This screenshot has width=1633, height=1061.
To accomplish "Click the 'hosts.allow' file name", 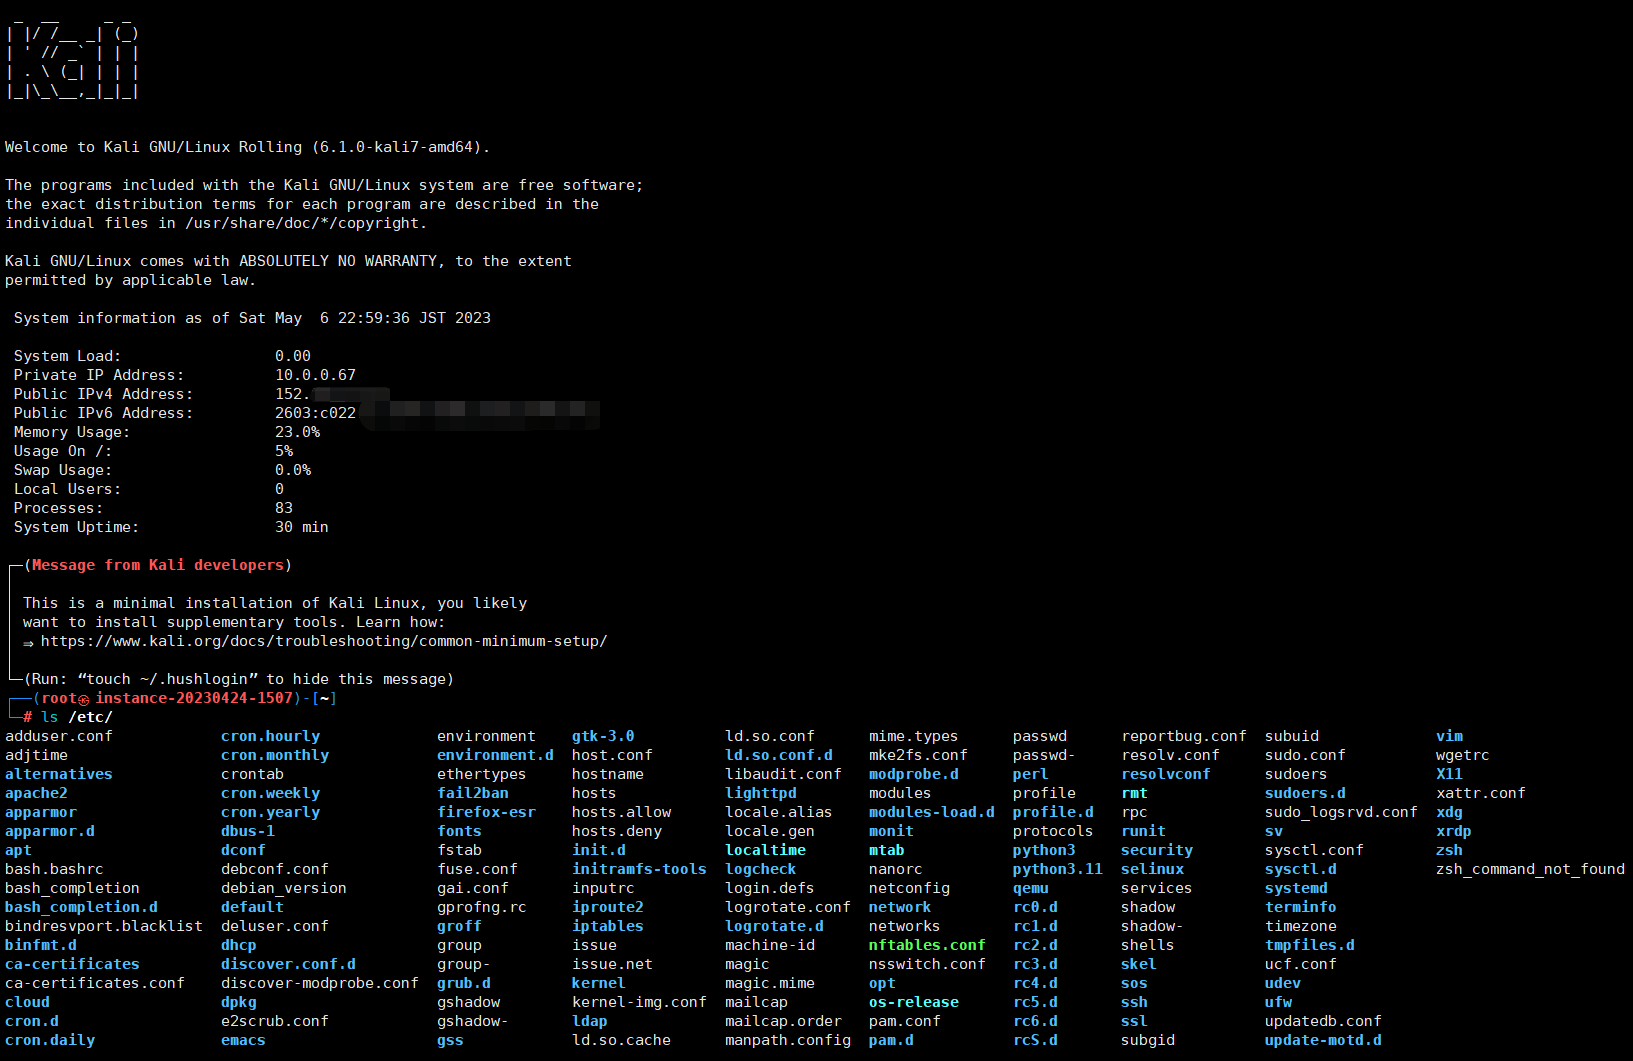I will click(622, 812).
